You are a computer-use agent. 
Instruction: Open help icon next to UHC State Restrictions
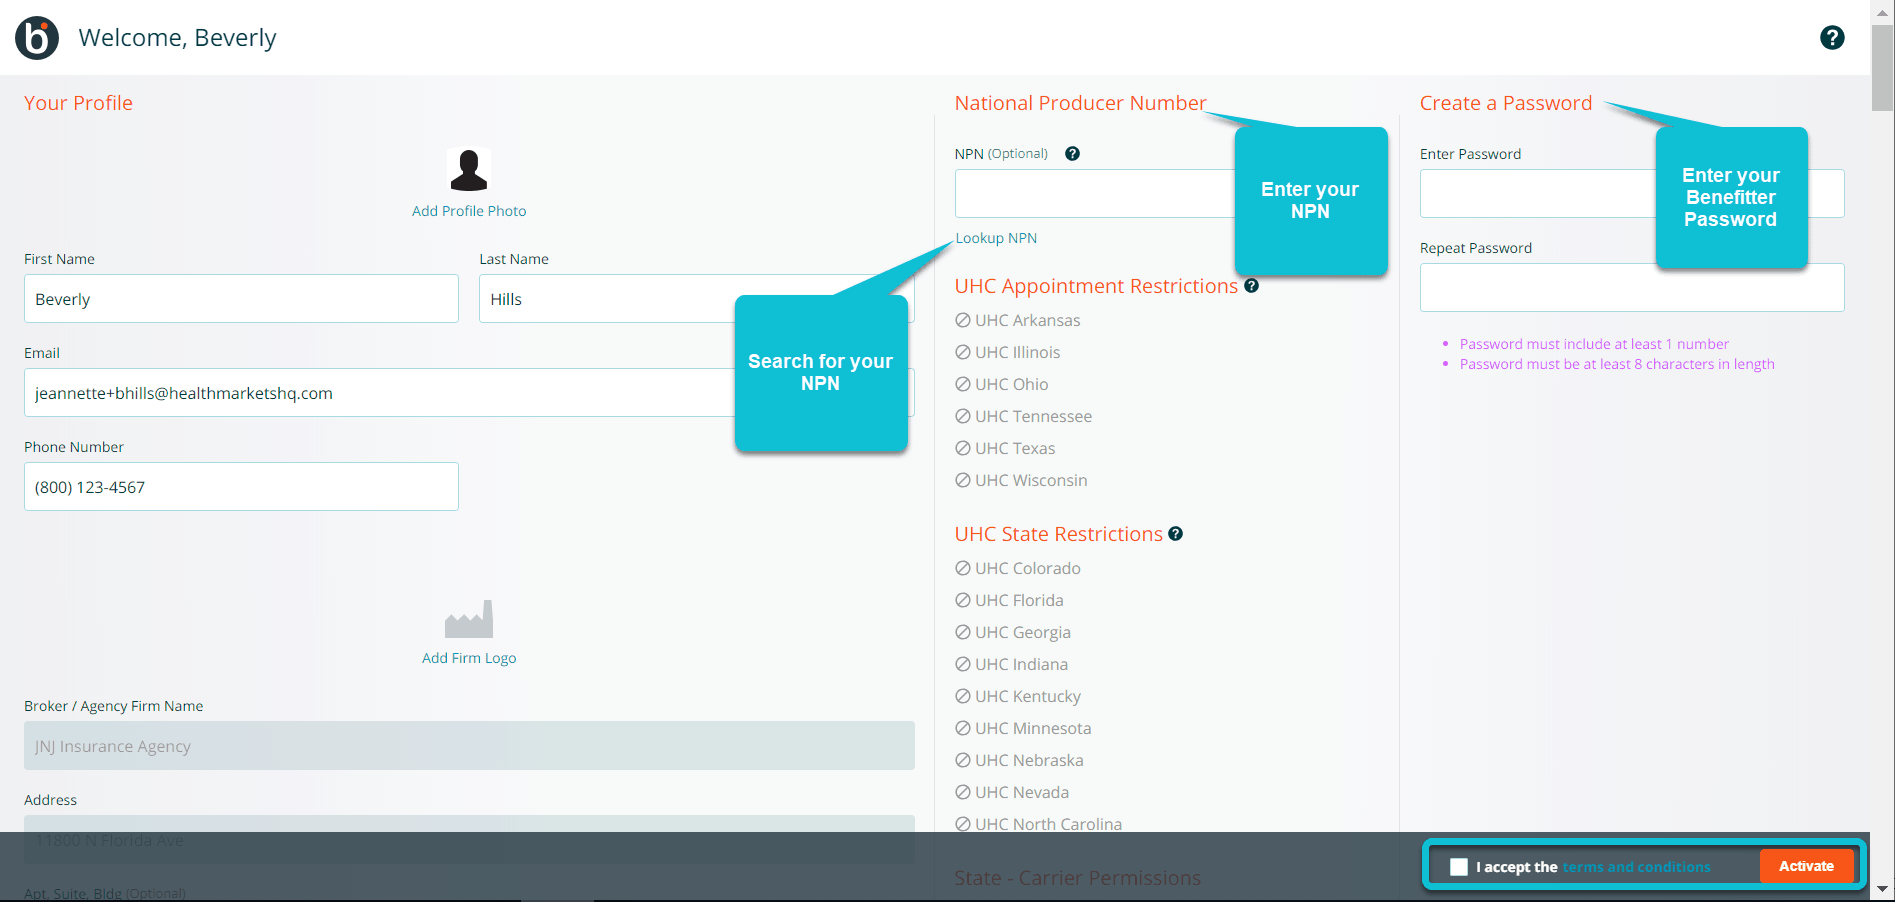(1176, 534)
